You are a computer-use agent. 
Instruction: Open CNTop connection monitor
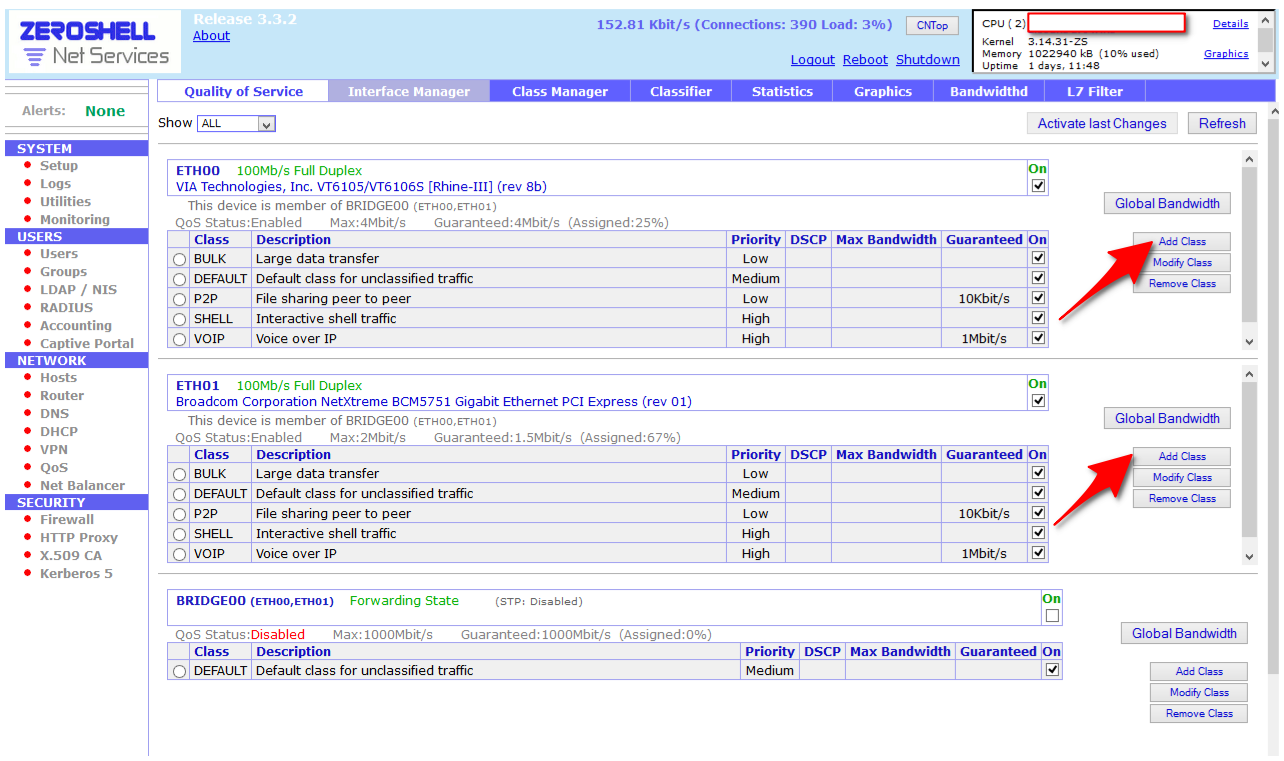click(x=932, y=25)
